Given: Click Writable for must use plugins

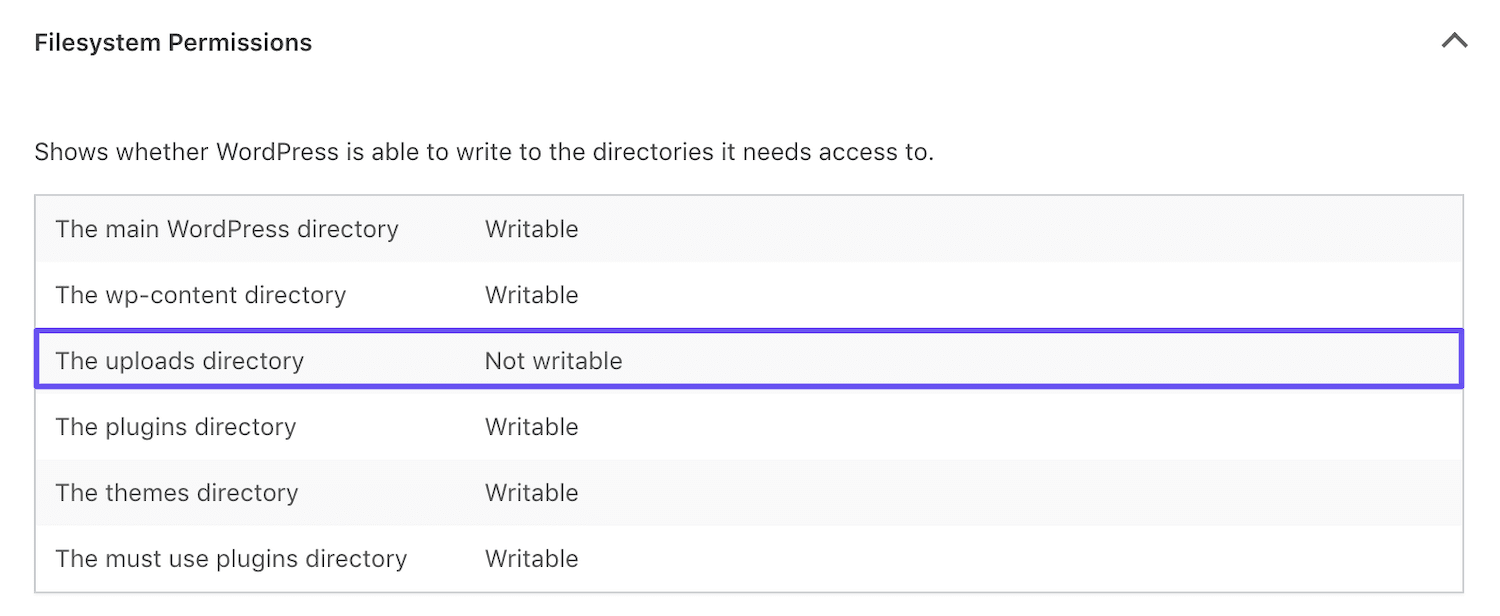Looking at the screenshot, I should [531, 558].
